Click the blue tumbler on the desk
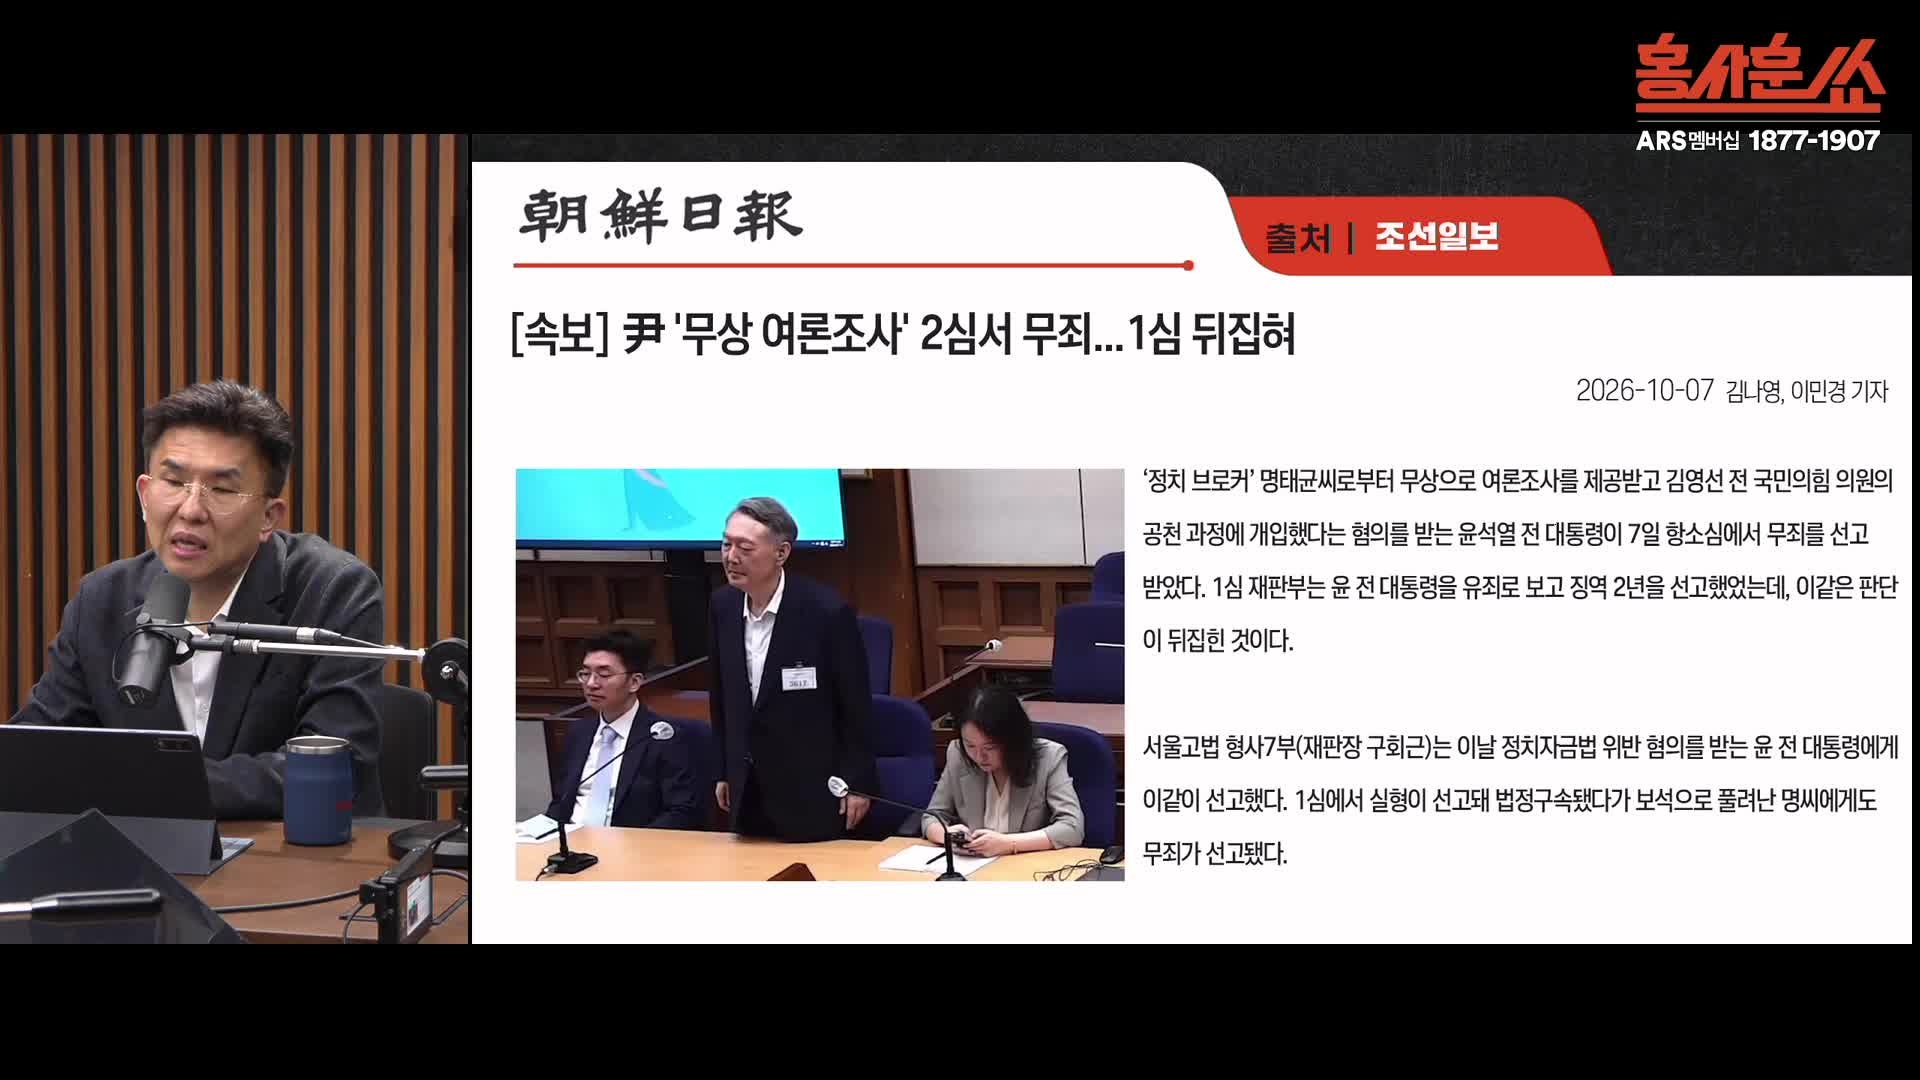Viewport: 1920px width, 1080px height. pyautogui.click(x=317, y=791)
